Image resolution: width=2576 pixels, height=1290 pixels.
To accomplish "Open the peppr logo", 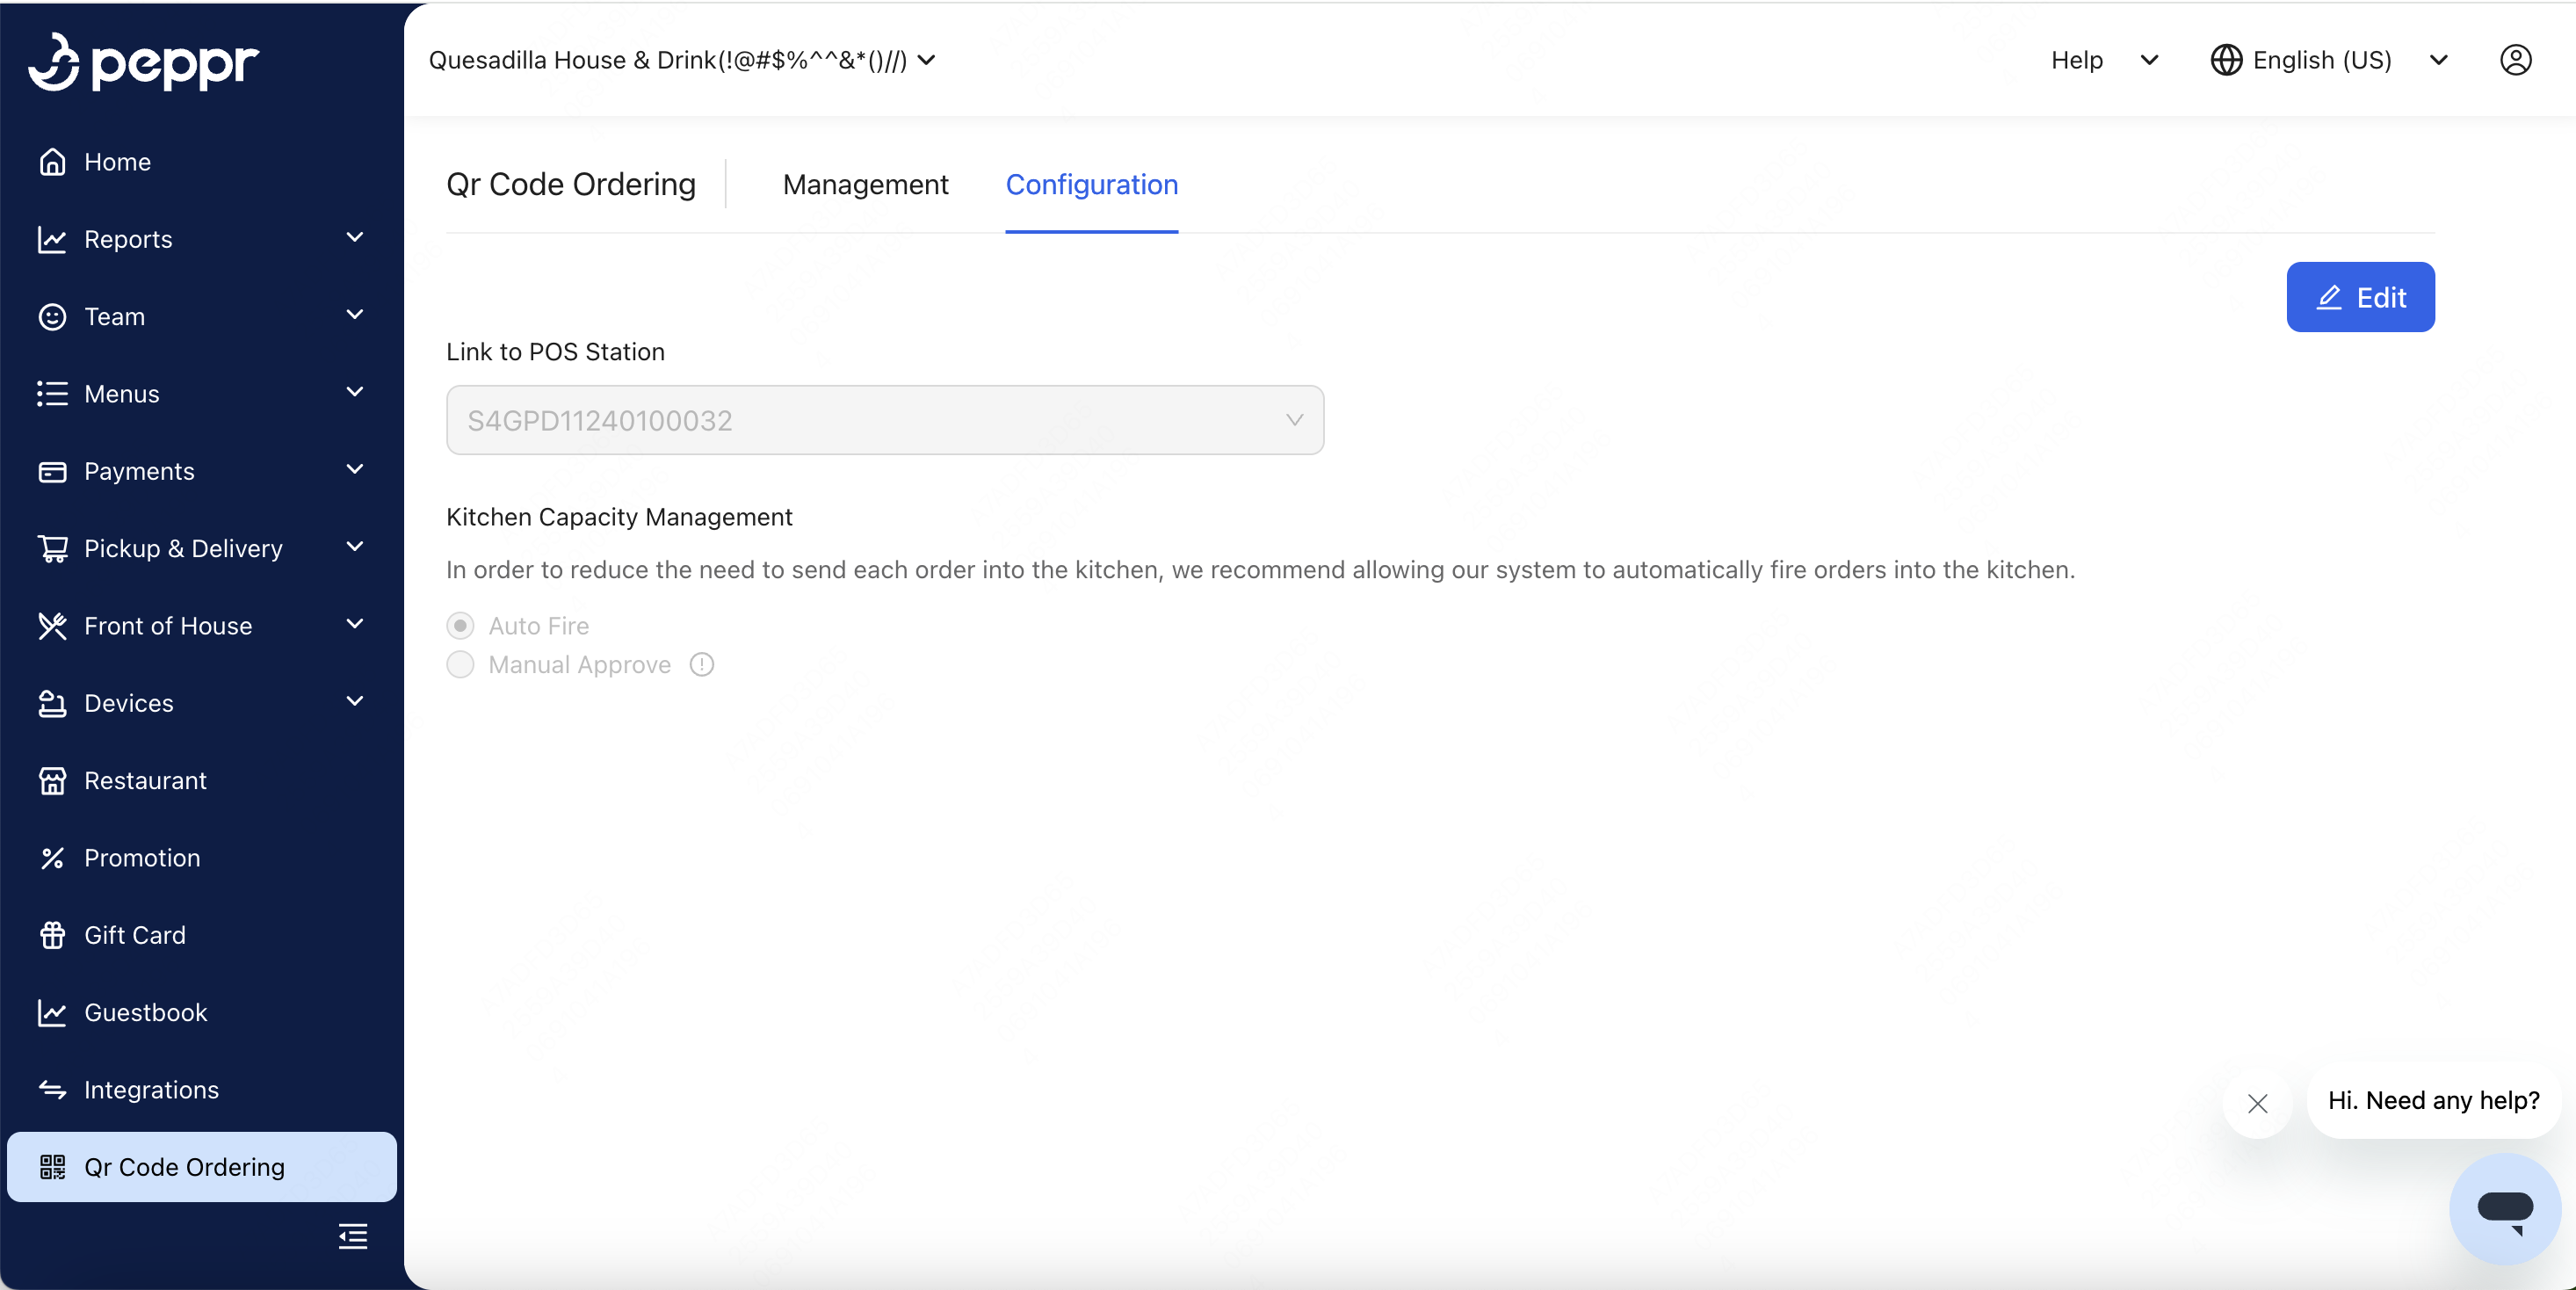I will pyautogui.click(x=143, y=62).
